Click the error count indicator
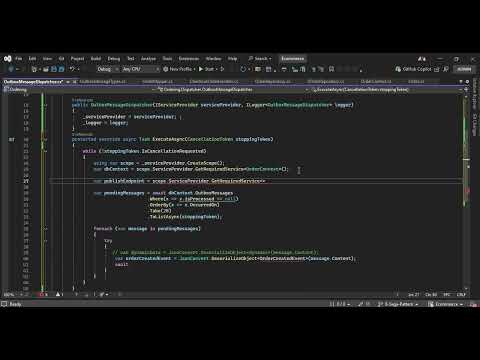The width and height of the screenshot is (480, 360). pyautogui.click(x=43, y=294)
